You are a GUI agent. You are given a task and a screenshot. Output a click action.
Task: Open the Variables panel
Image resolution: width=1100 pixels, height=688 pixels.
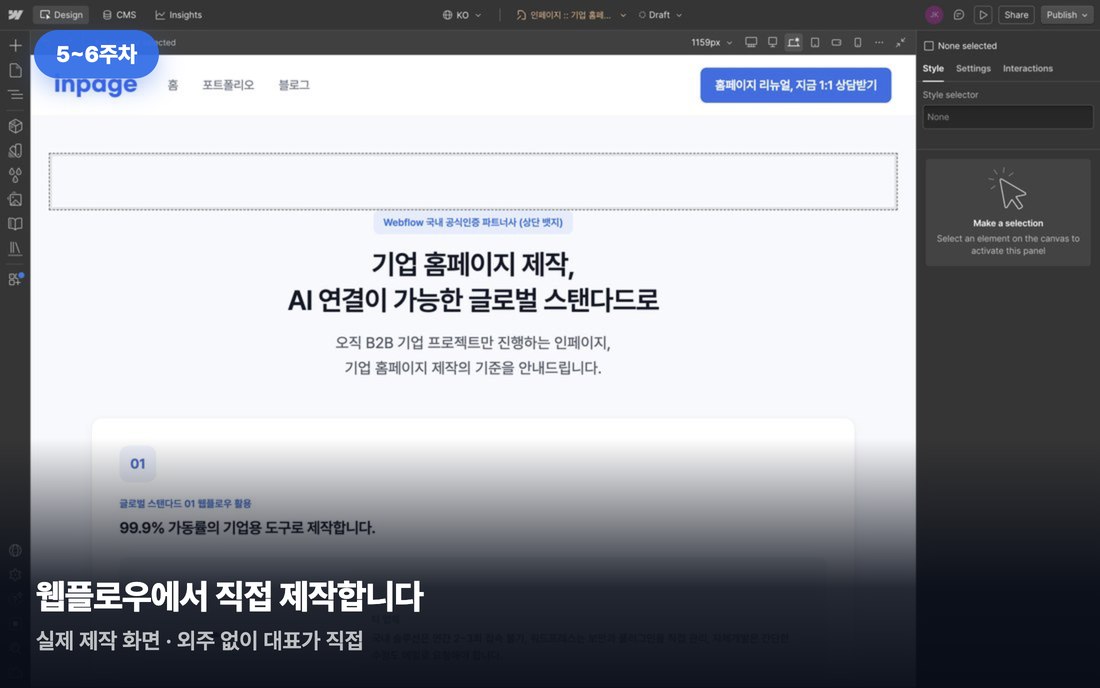pos(15,151)
